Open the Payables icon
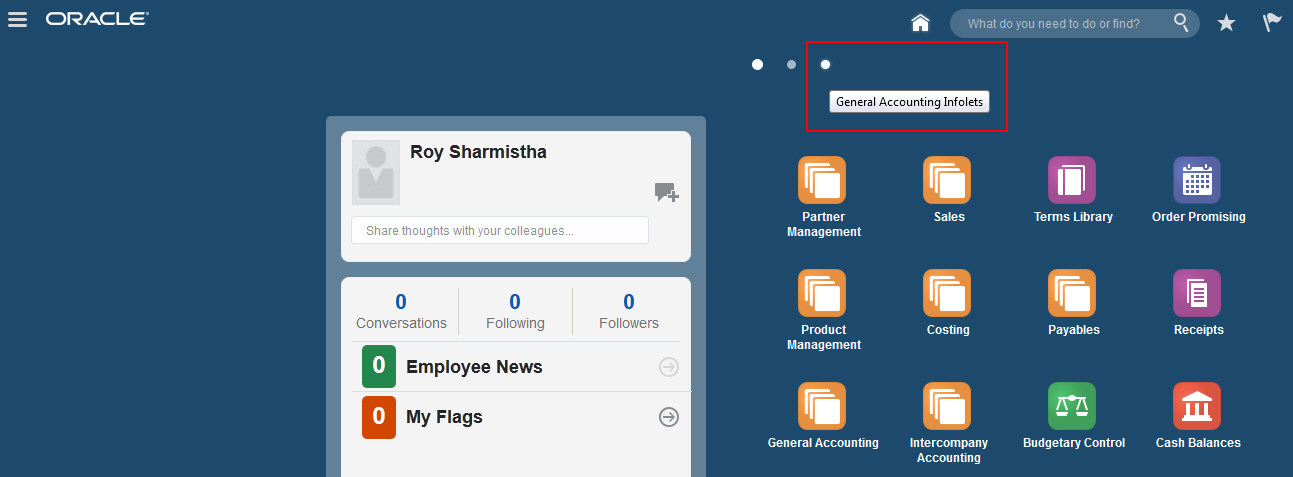This screenshot has width=1293, height=477. pyautogui.click(x=1072, y=294)
